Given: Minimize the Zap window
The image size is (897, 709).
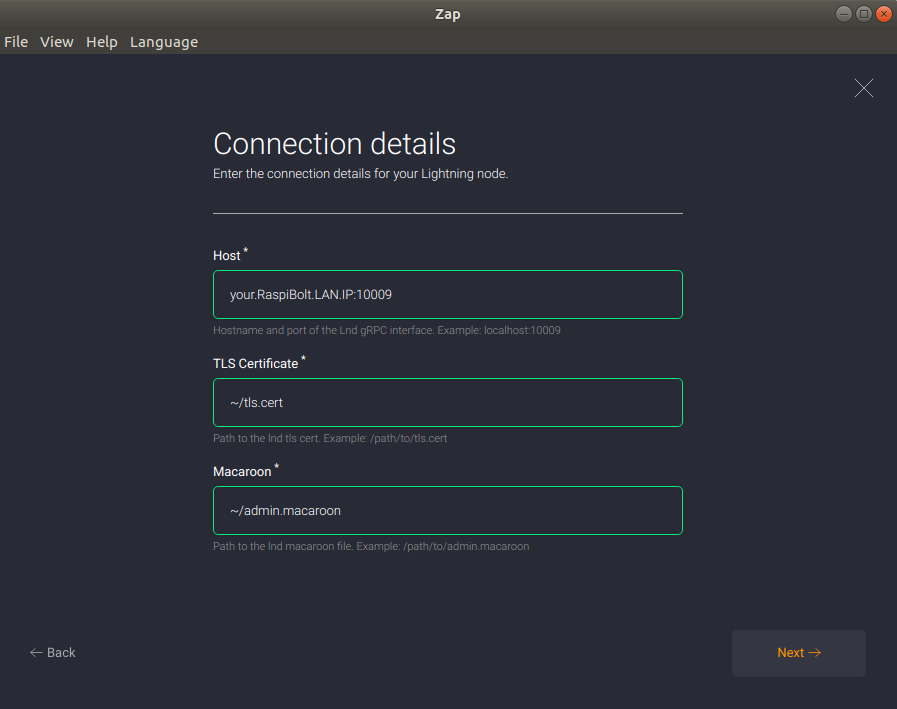Looking at the screenshot, I should click(844, 14).
